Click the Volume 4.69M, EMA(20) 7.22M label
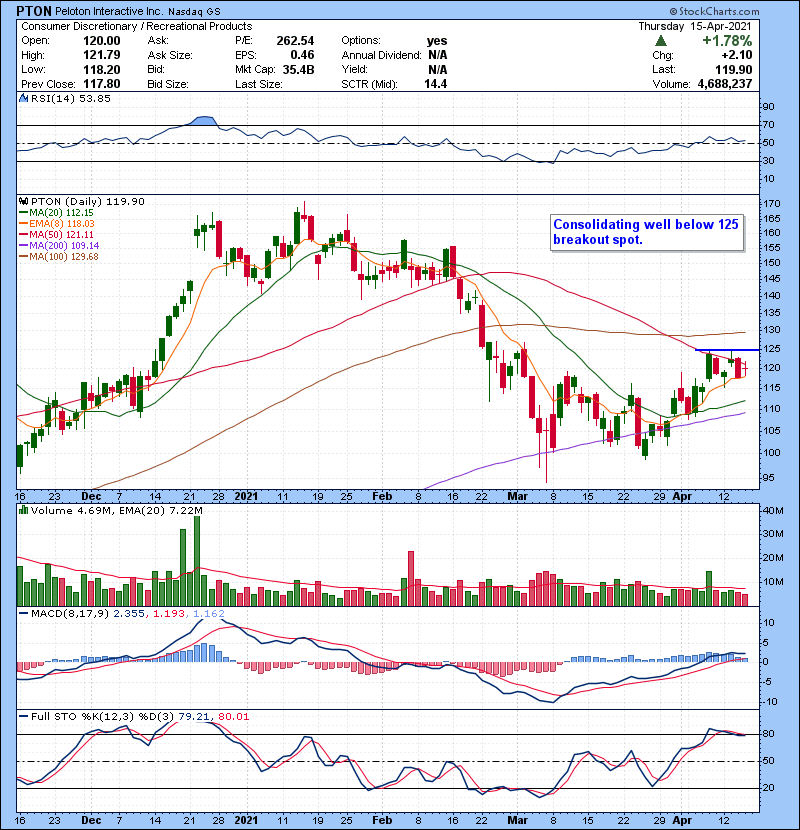Viewport: 800px width, 830px height. click(x=116, y=510)
